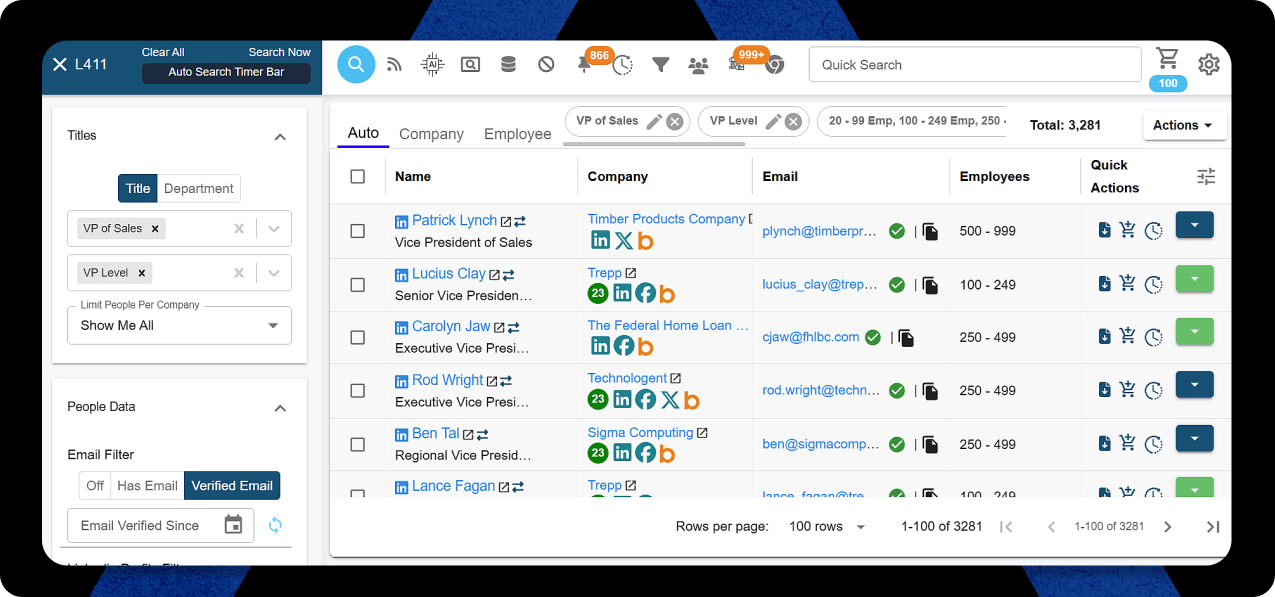Click the refresh icon beside Email Verified Since

tap(275, 525)
